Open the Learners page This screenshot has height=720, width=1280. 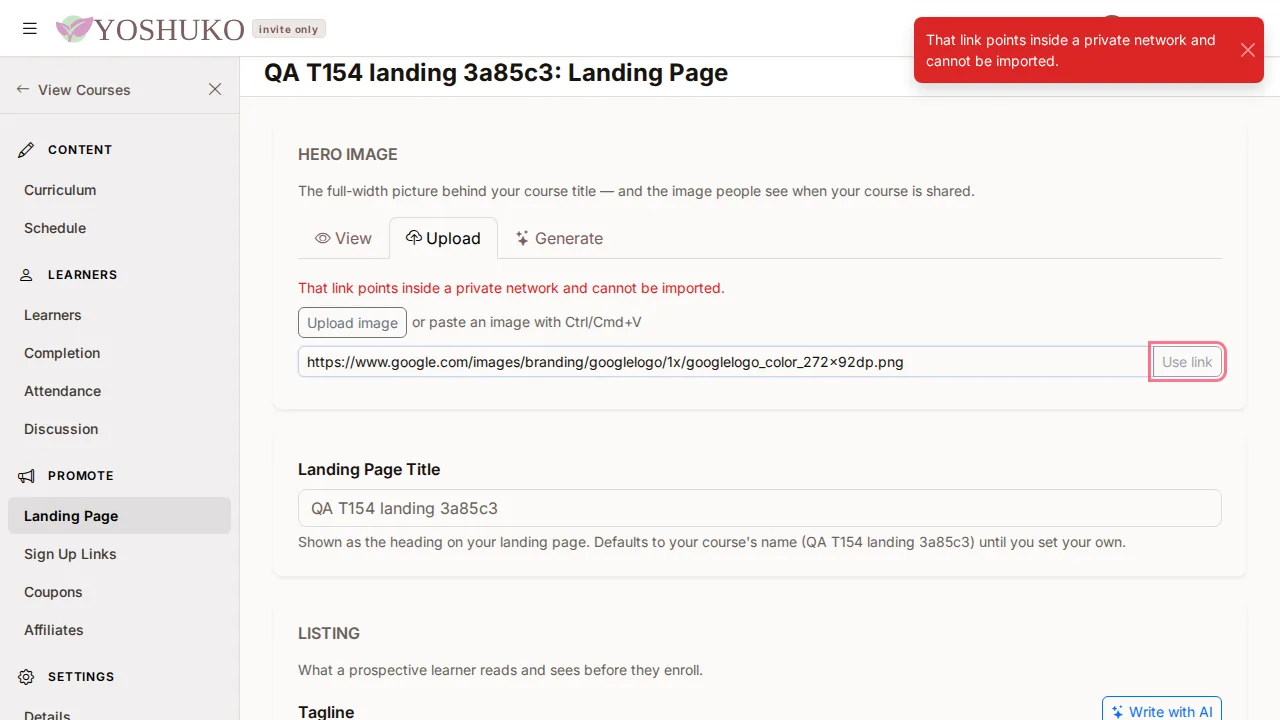pyautogui.click(x=119, y=315)
